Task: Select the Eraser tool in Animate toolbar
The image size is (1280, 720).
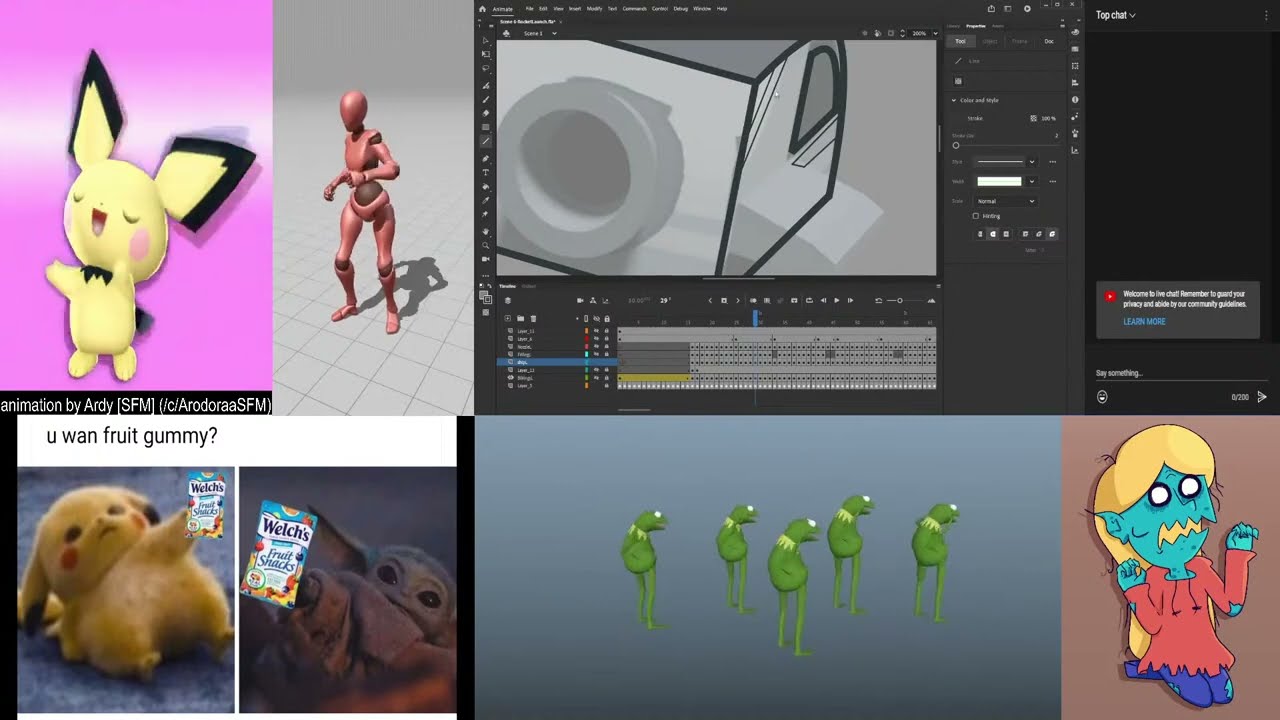Action: coord(486,113)
